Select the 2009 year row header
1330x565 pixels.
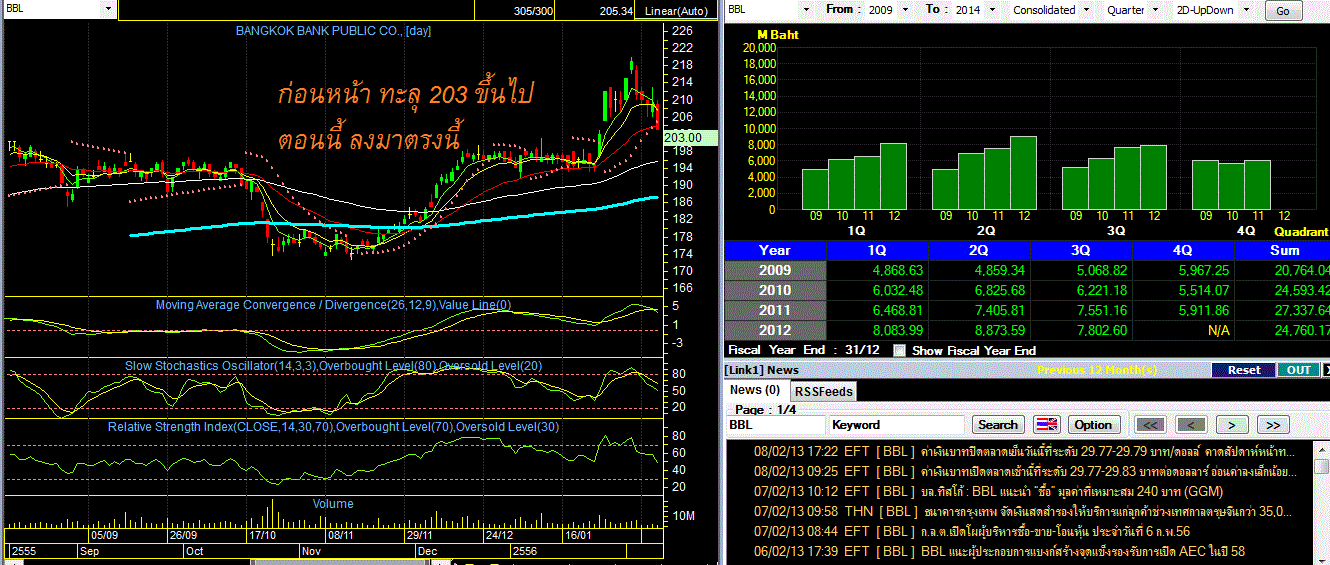(775, 270)
